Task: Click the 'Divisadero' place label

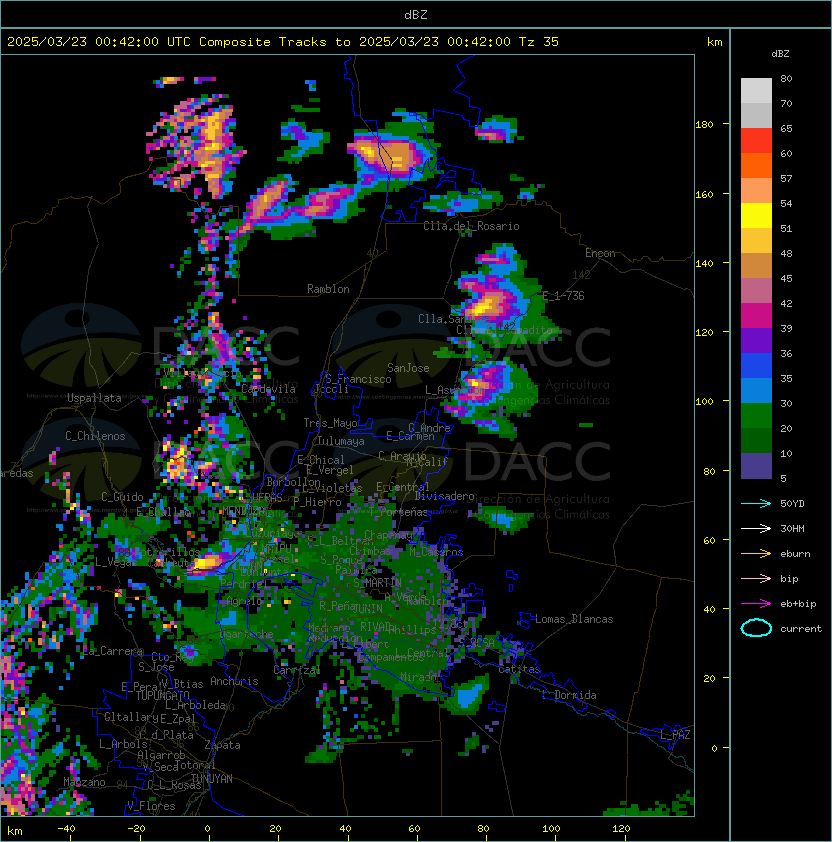Action: tap(444, 496)
